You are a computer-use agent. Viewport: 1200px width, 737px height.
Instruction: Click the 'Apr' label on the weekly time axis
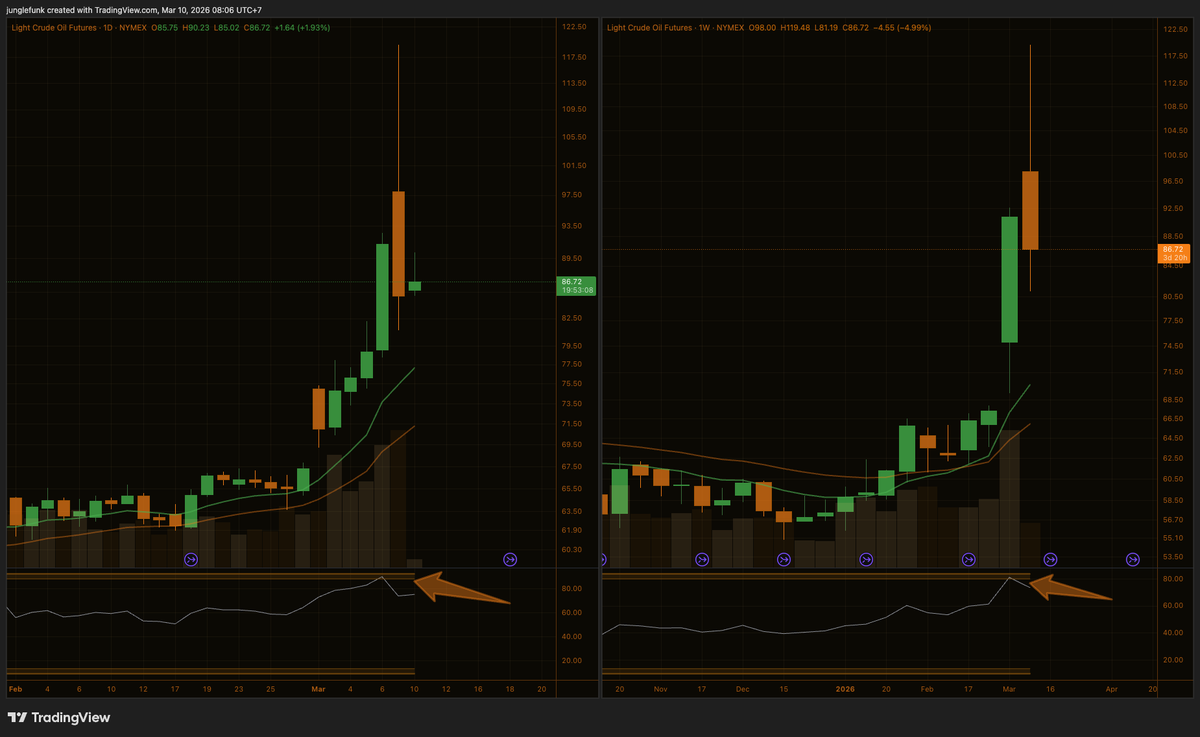[x=1112, y=689]
